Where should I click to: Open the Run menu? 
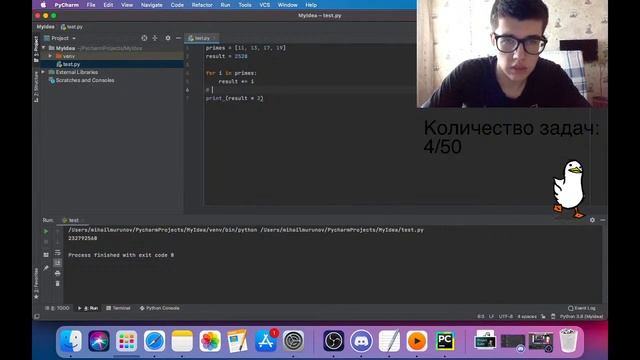pyautogui.click(x=225, y=5)
